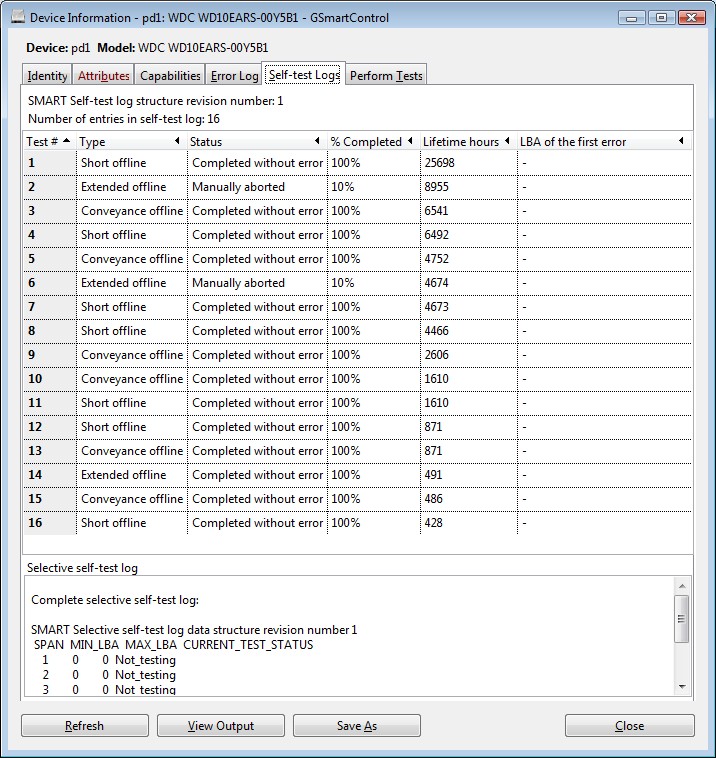Switch to the Attributes tab
The image size is (716, 758).
click(103, 75)
